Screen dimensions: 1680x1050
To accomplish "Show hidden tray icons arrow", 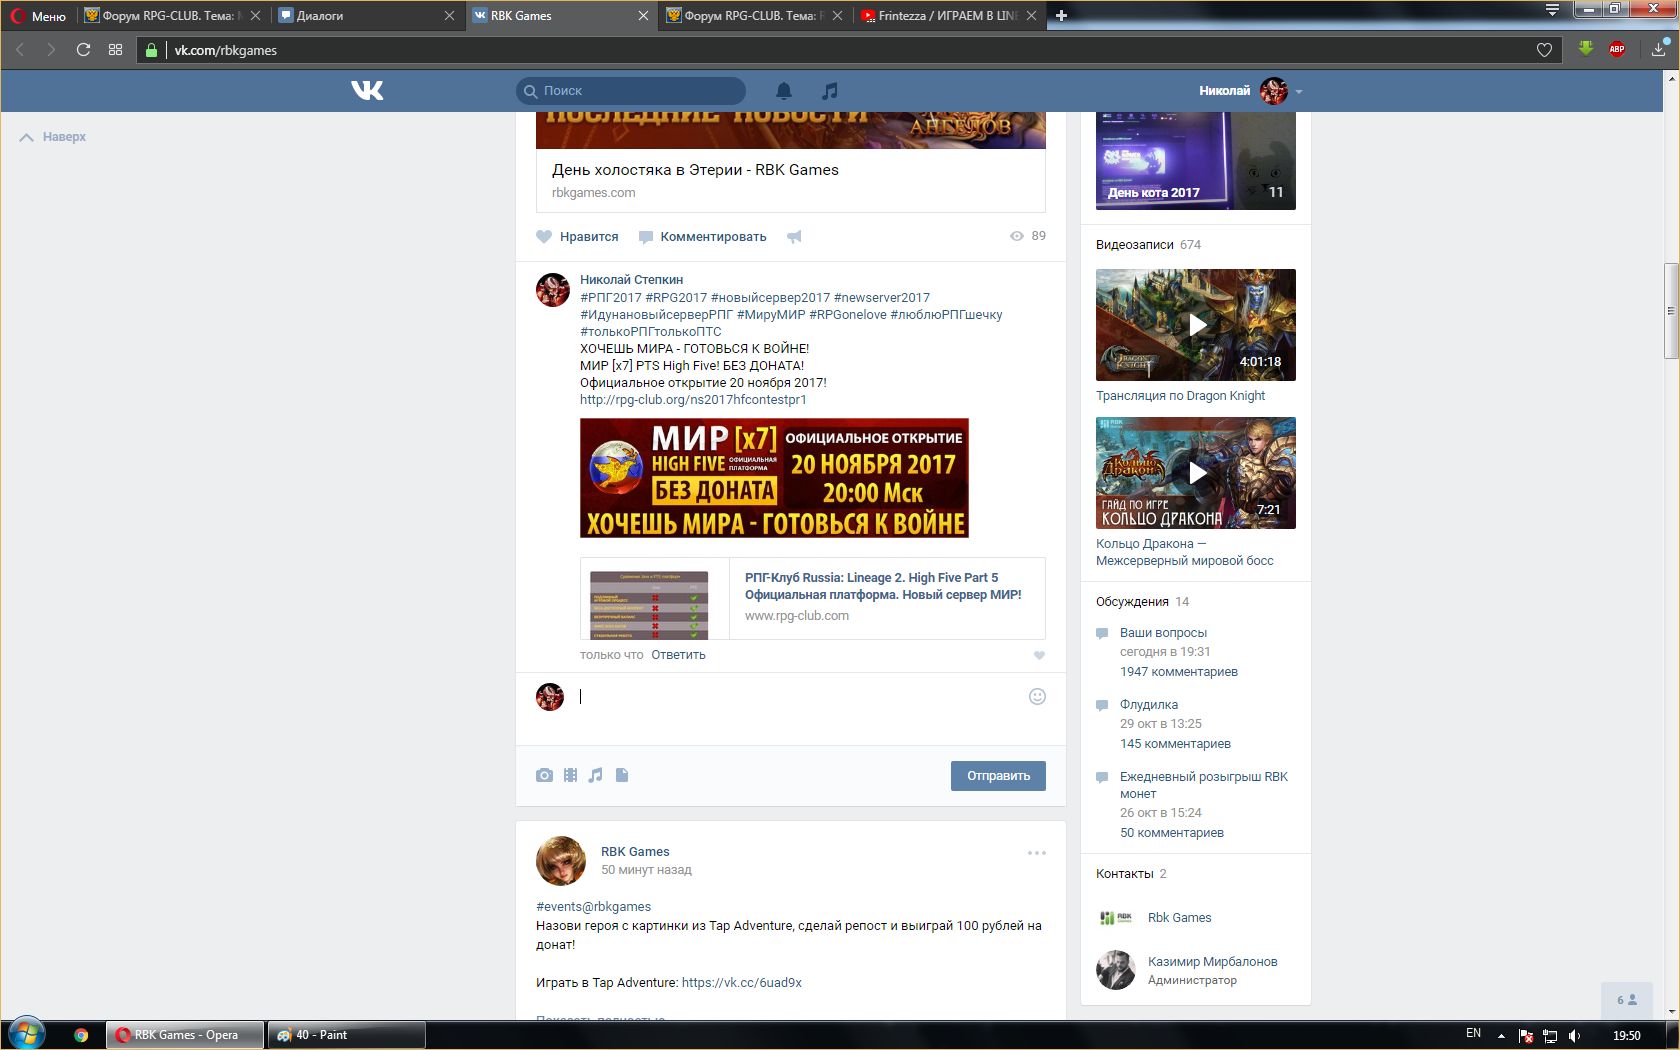I will (x=1501, y=1035).
